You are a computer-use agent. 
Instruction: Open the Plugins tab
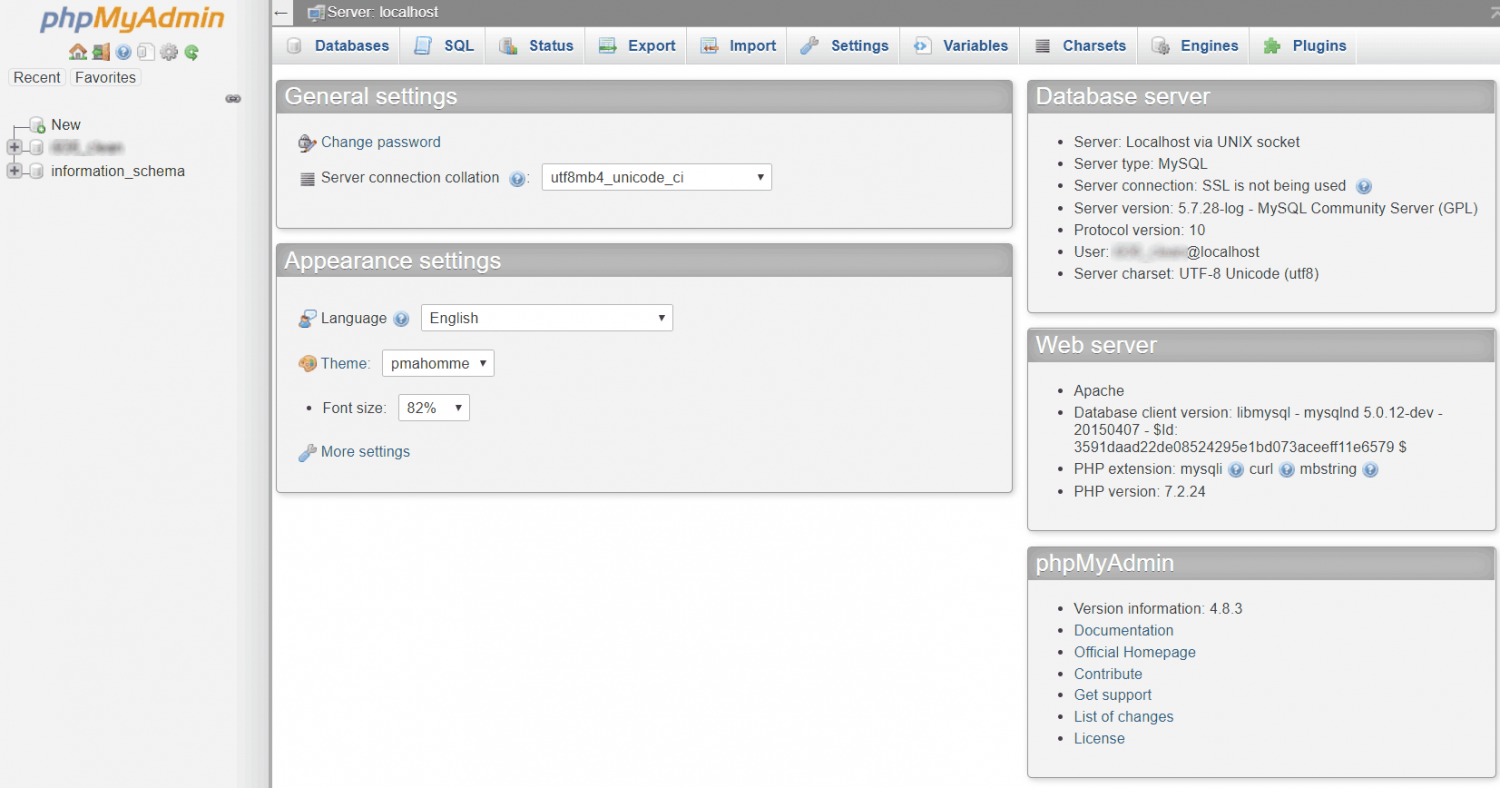1304,46
